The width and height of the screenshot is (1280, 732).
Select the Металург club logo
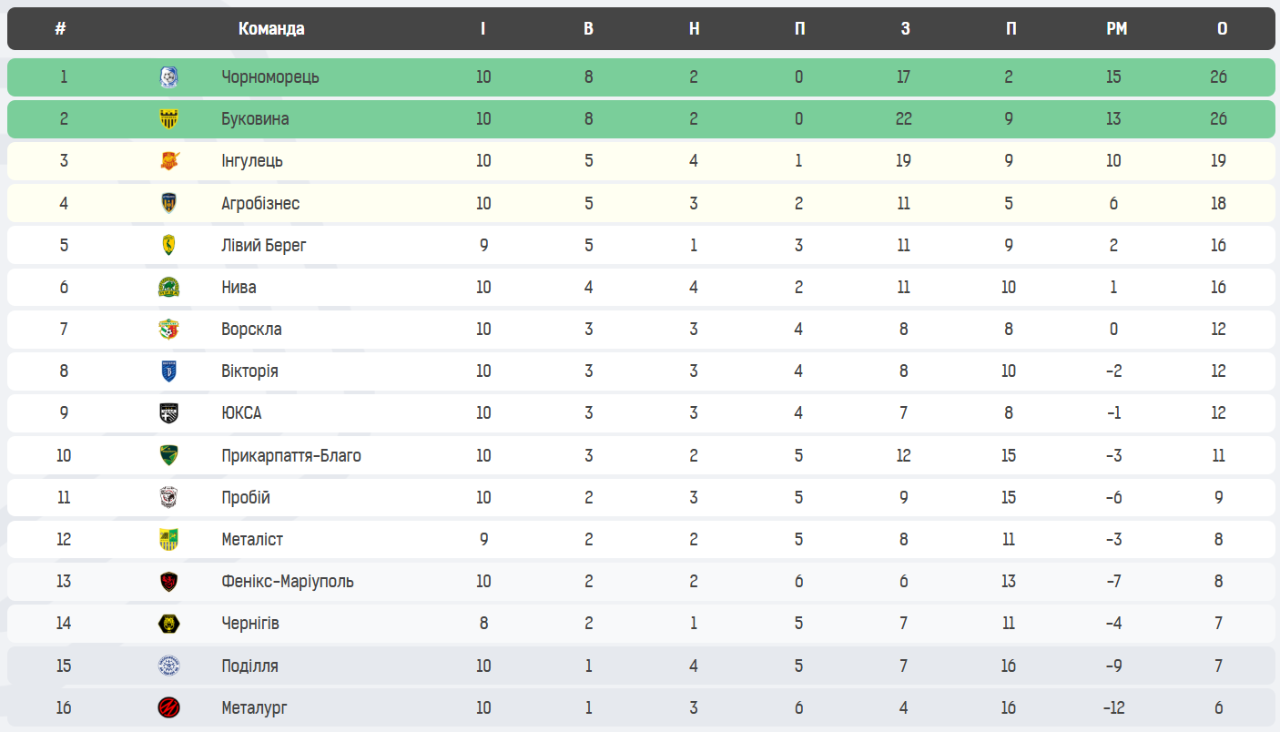(169, 708)
